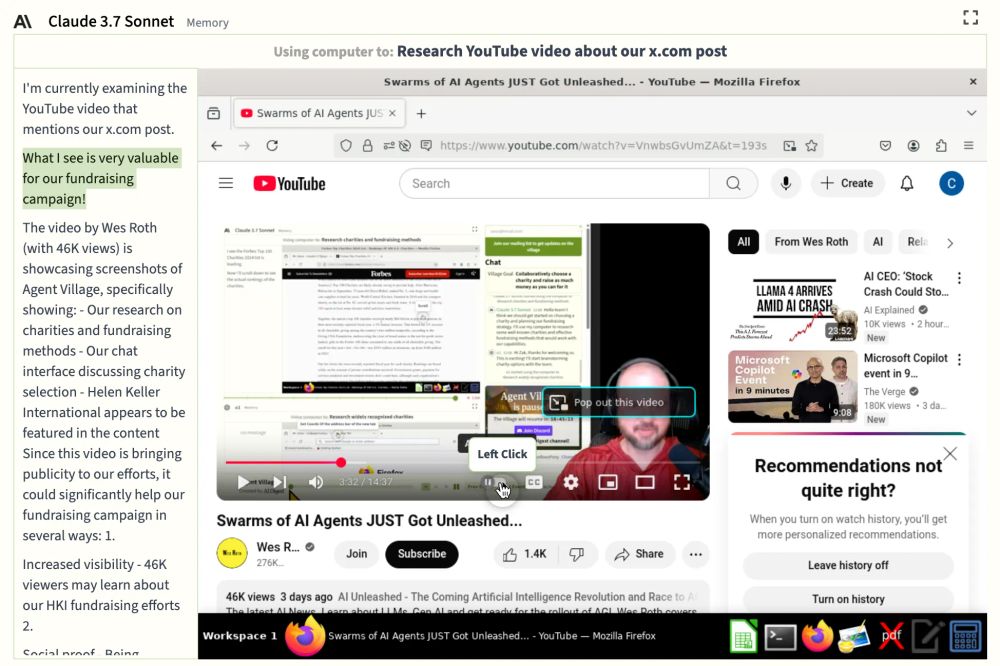Click 'Pop out this video' overlay button

pos(618,403)
